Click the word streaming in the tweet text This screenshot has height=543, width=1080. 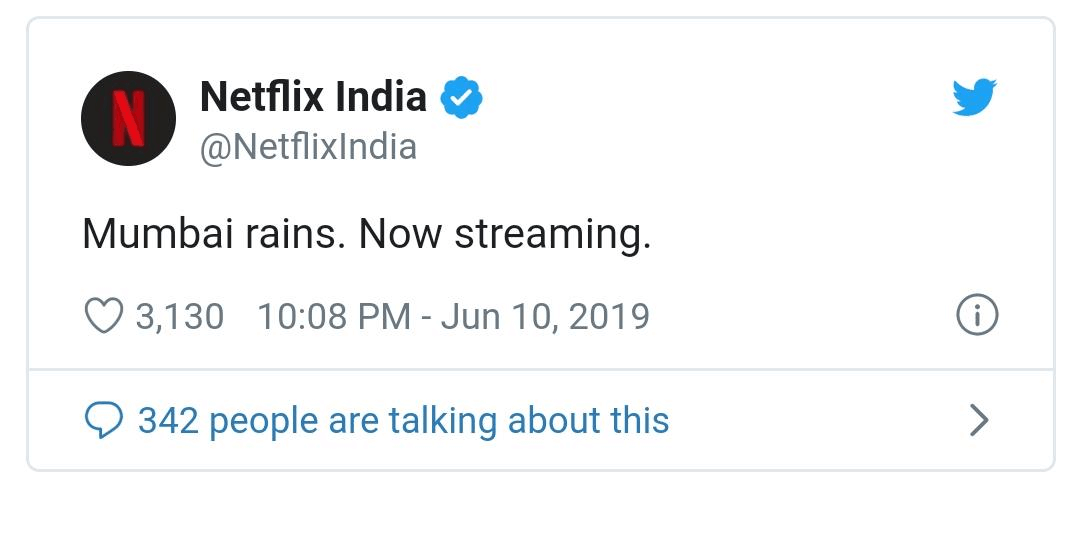tap(553, 236)
